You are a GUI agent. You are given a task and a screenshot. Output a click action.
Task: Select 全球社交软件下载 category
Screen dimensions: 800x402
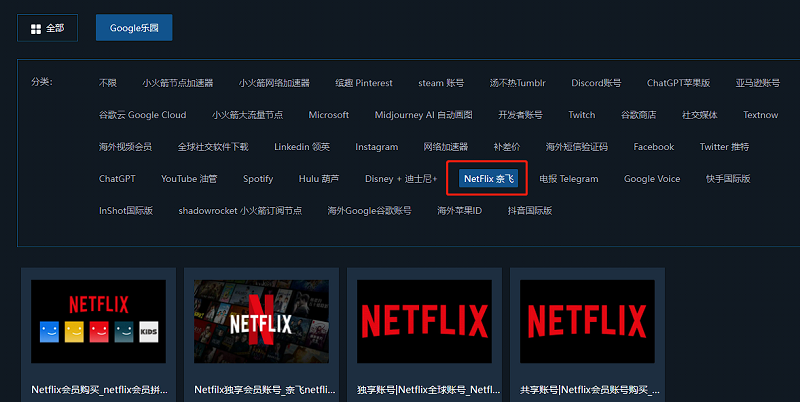click(213, 147)
